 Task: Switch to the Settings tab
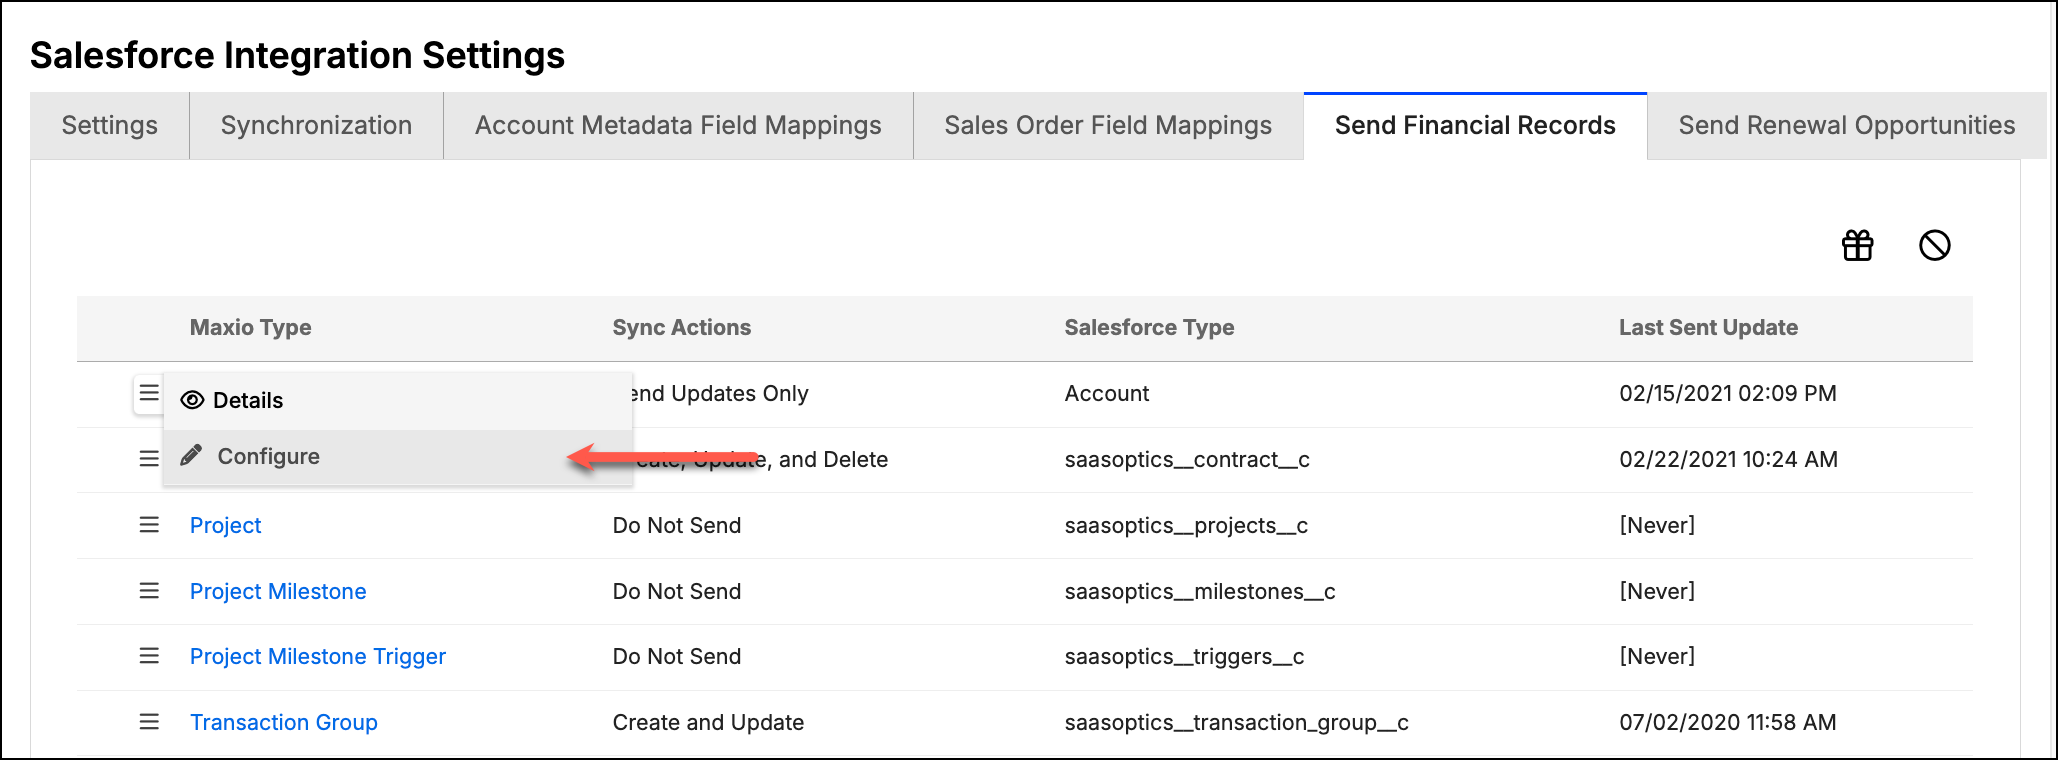[110, 126]
